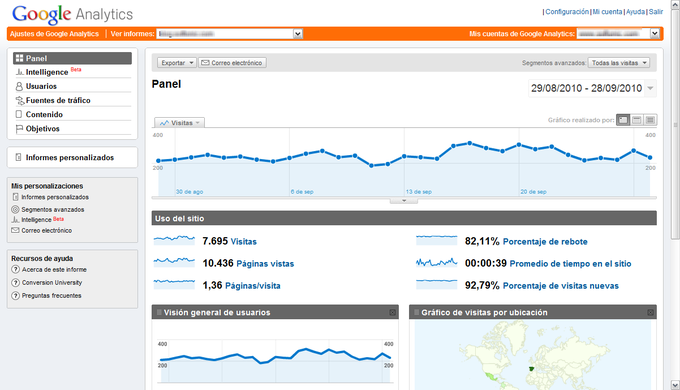This screenshot has height=390, width=680.
Task: Open the Ver informes profile dropdown
Action: pos(230,34)
